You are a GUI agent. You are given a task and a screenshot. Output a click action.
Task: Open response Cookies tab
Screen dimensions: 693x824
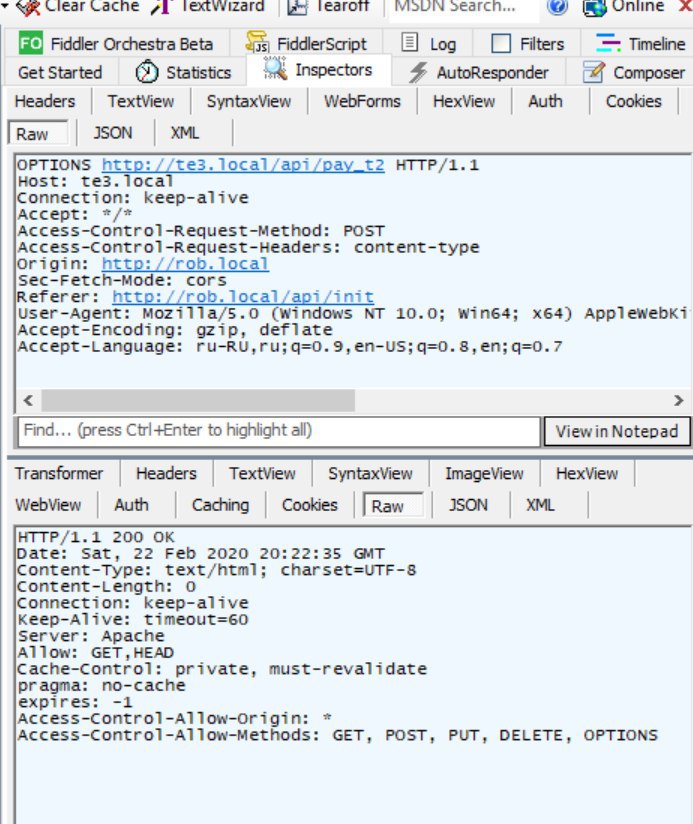[309, 505]
